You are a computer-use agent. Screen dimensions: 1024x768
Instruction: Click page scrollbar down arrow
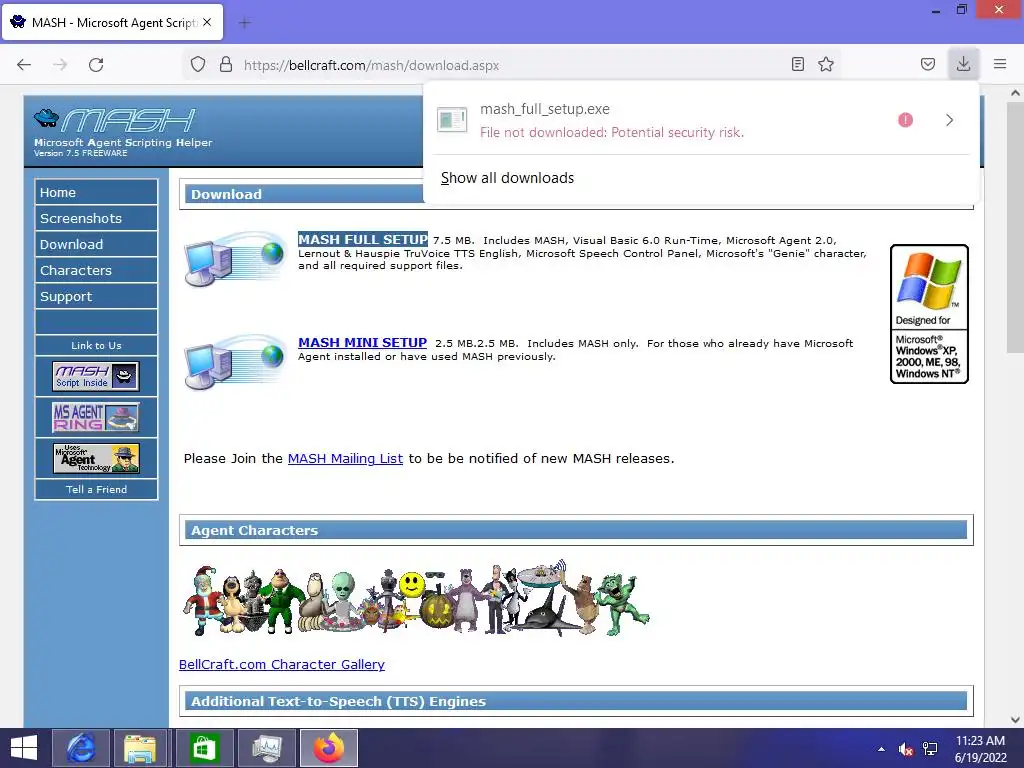pyautogui.click(x=1015, y=720)
